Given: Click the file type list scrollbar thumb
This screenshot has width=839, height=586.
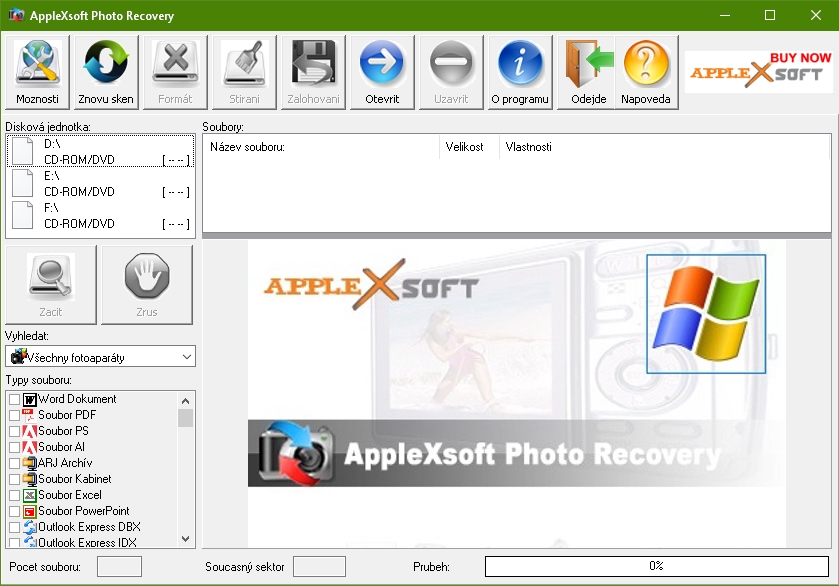Looking at the screenshot, I should (x=186, y=417).
